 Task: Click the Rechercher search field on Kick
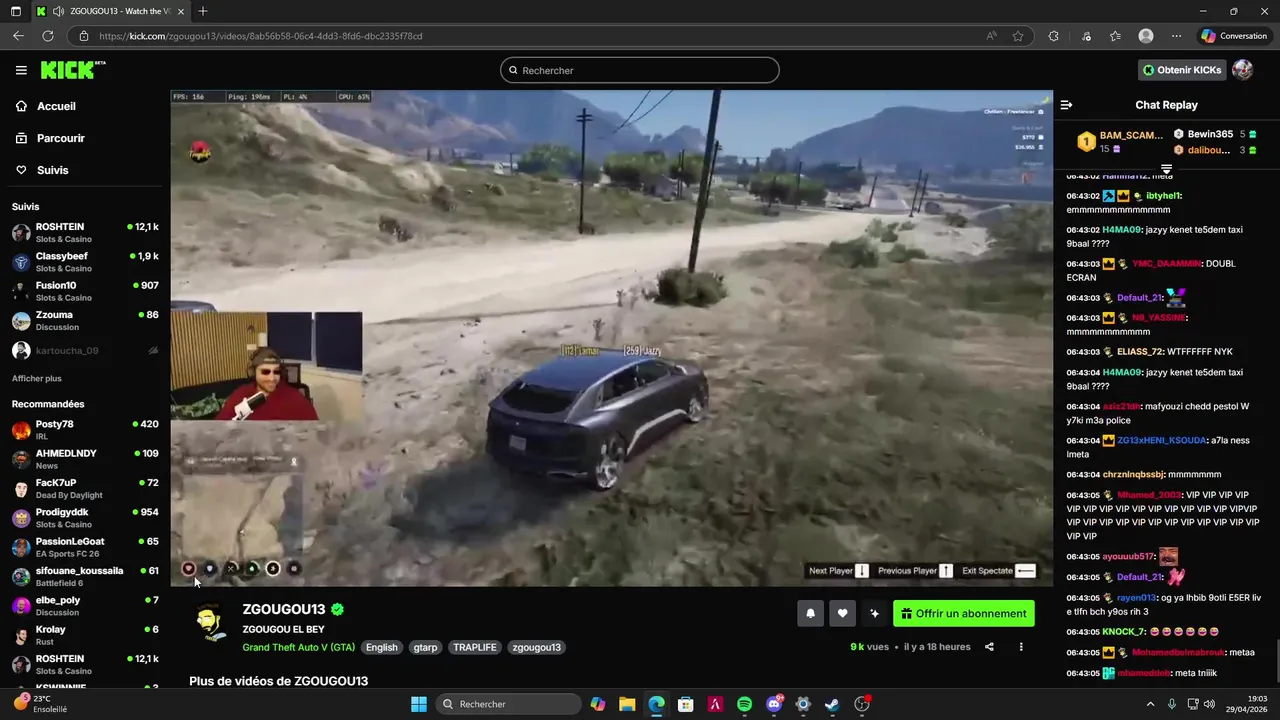640,70
